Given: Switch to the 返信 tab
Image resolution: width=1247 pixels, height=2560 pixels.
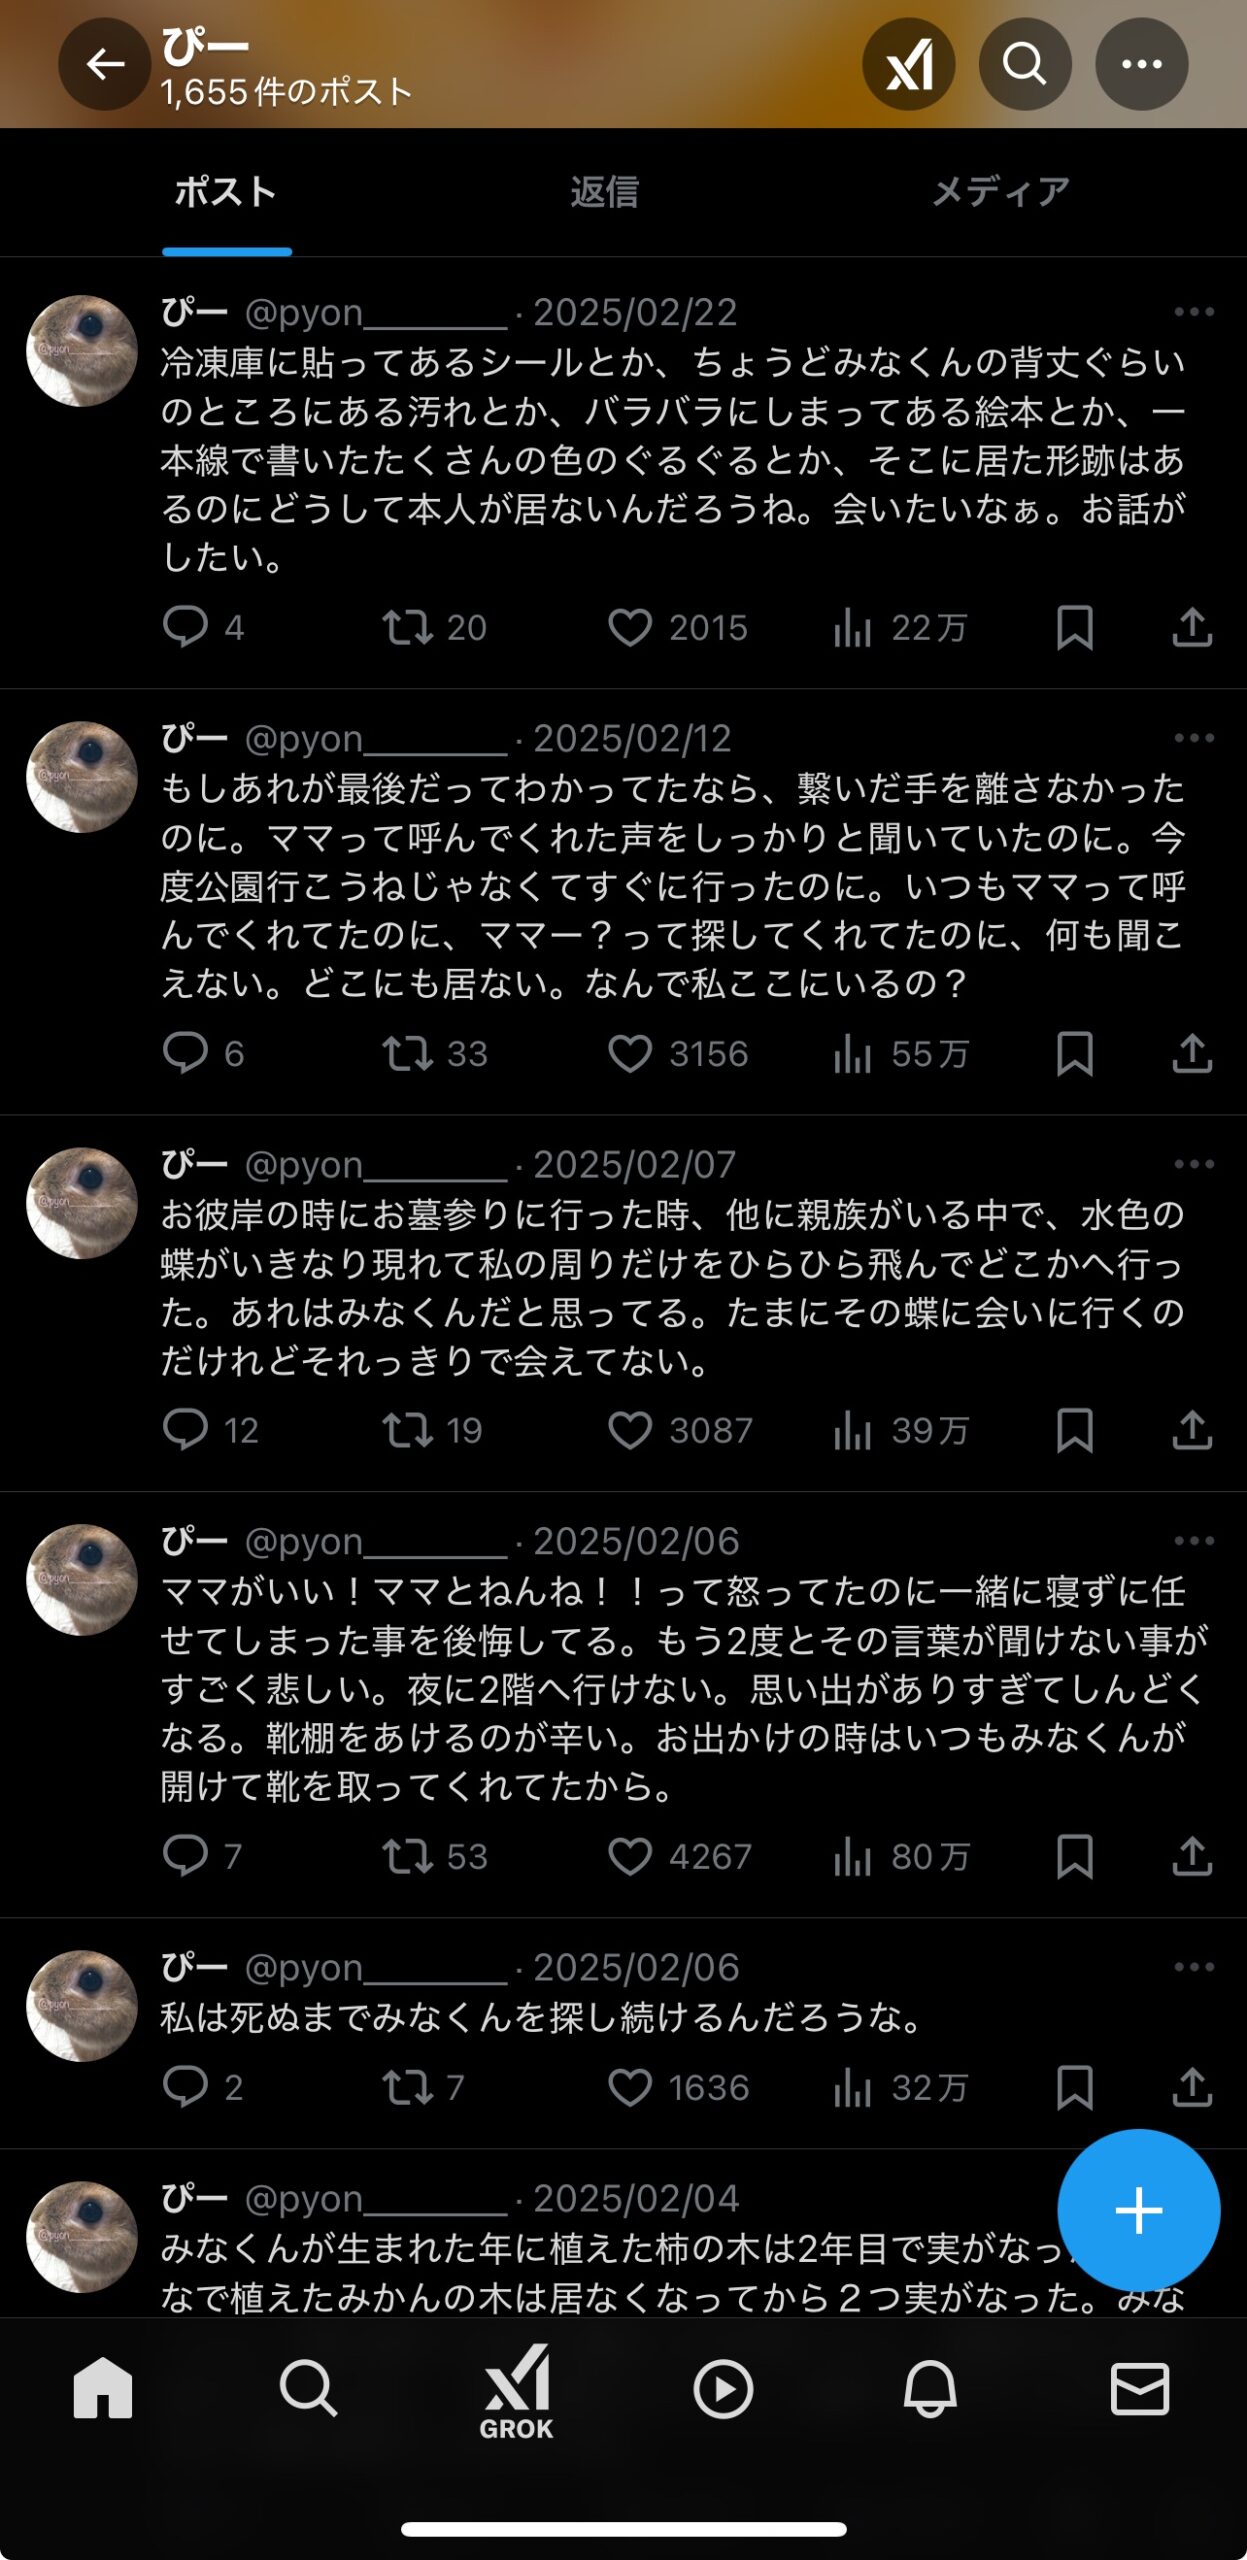Looking at the screenshot, I should click(604, 192).
